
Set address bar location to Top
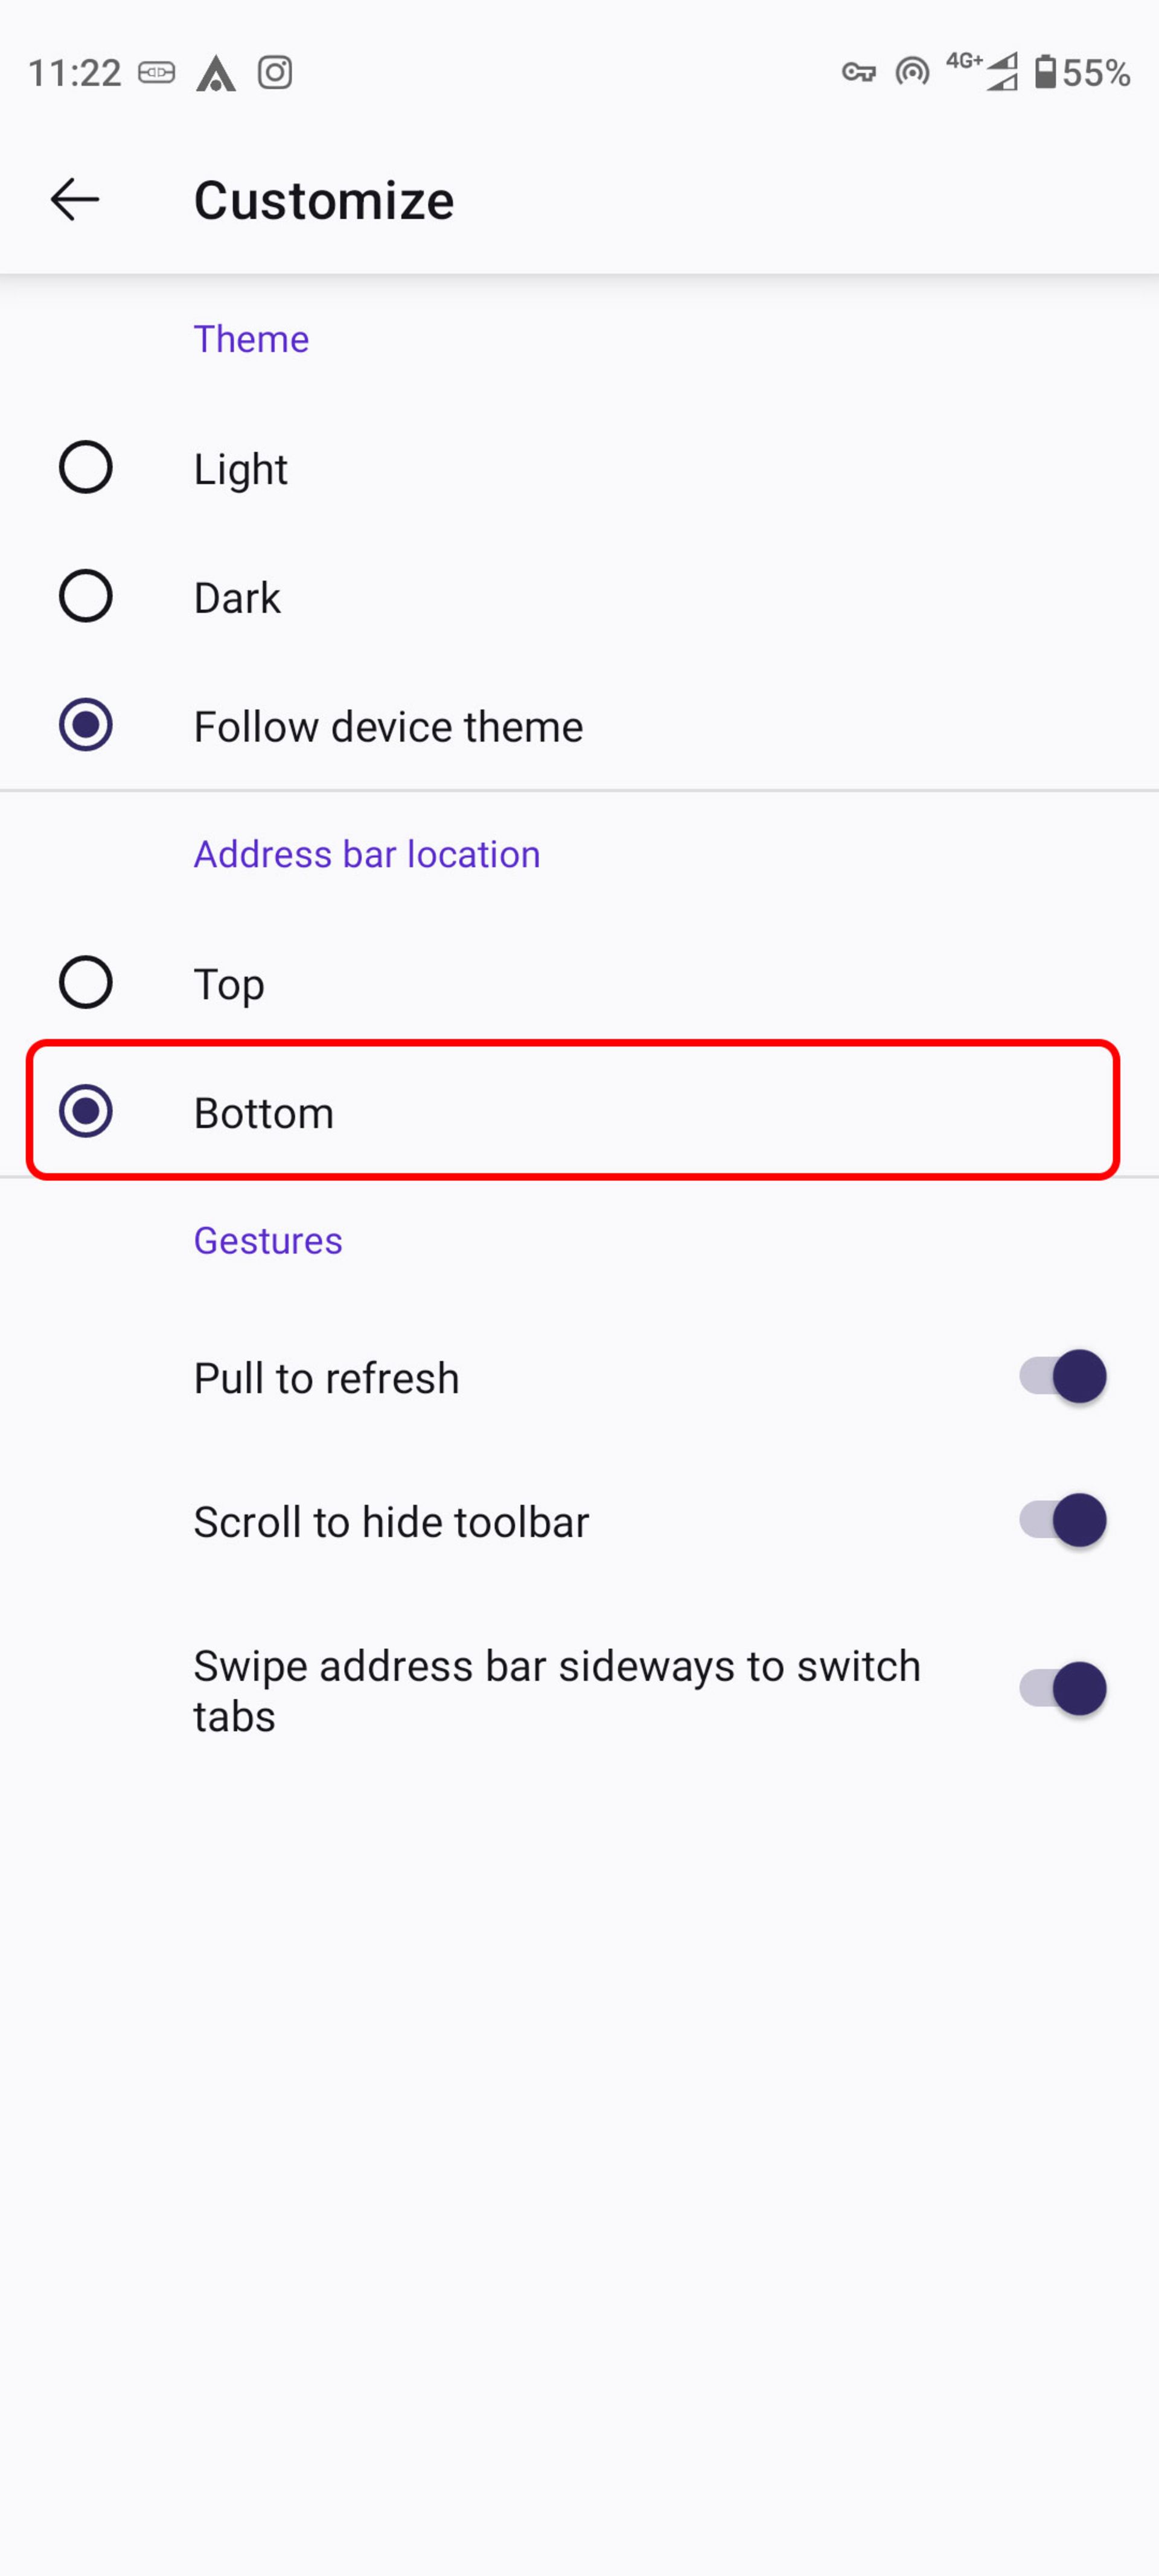[x=86, y=983]
